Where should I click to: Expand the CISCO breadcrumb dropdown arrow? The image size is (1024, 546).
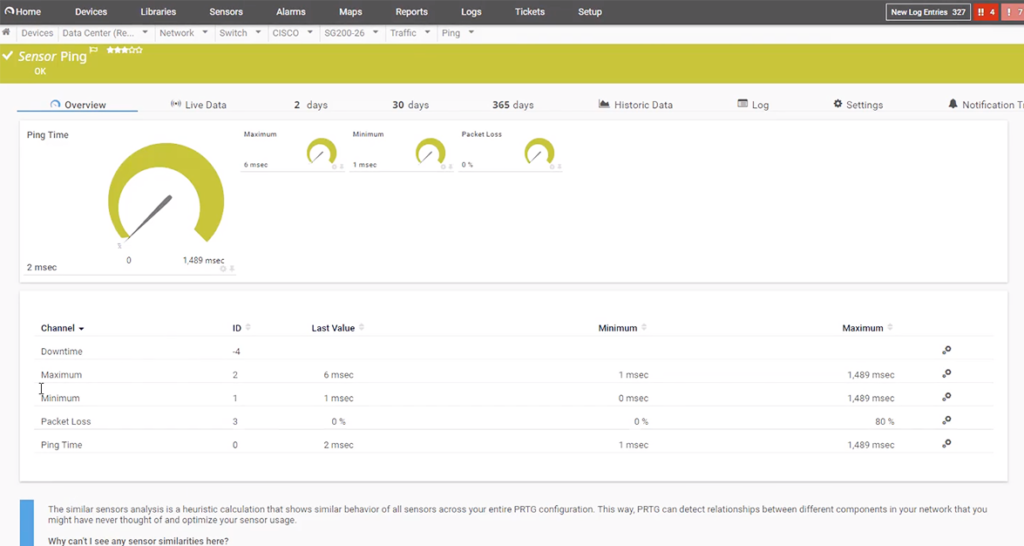308,33
